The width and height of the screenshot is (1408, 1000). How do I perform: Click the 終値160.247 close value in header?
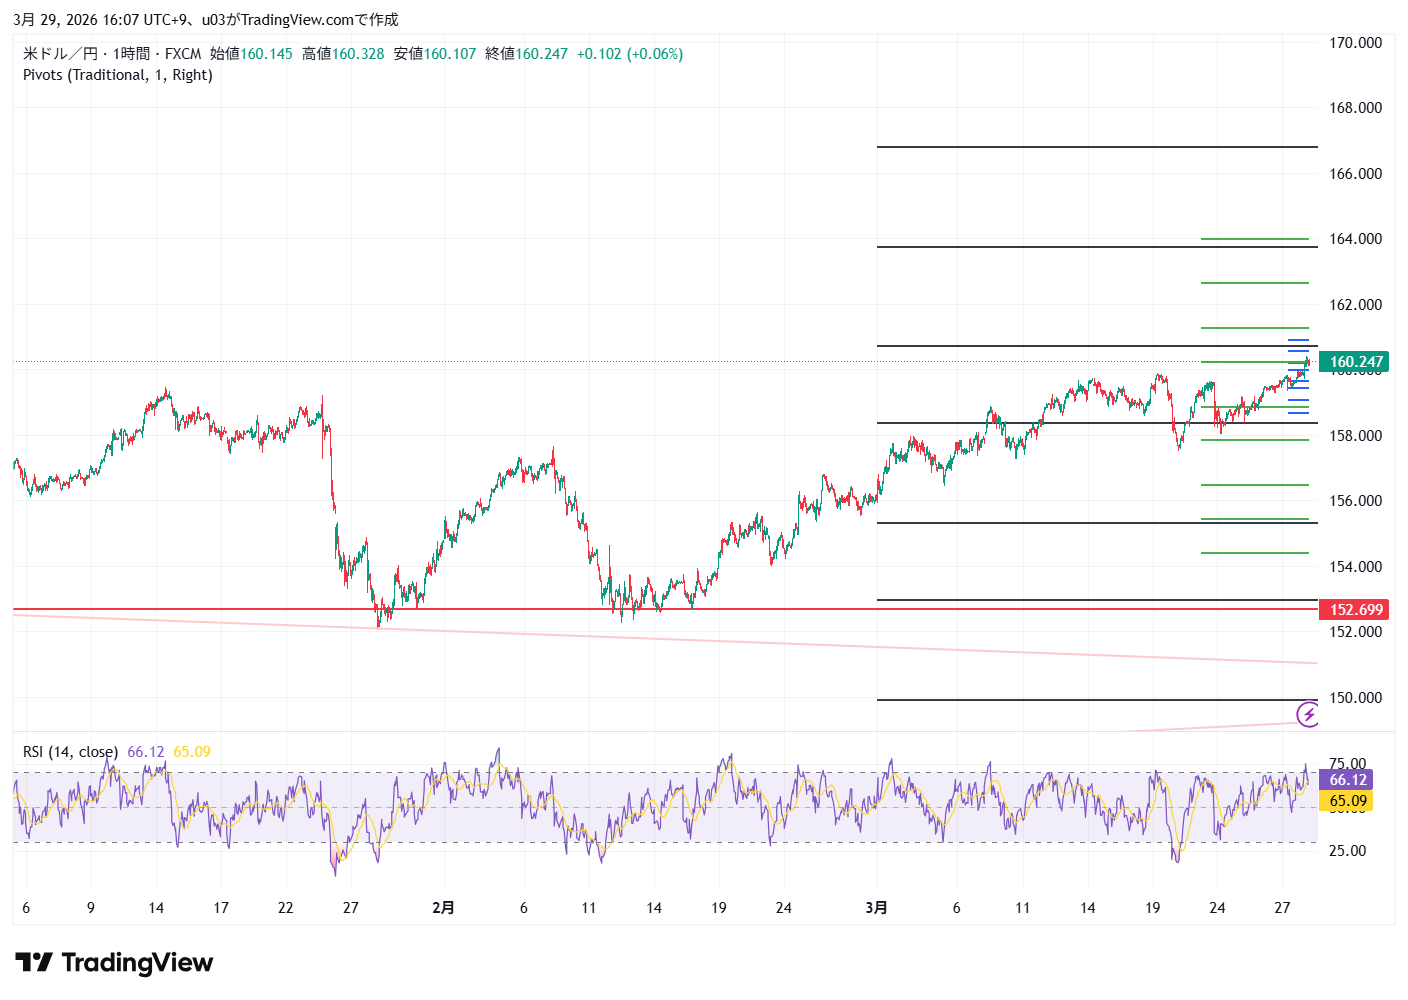[x=526, y=54]
